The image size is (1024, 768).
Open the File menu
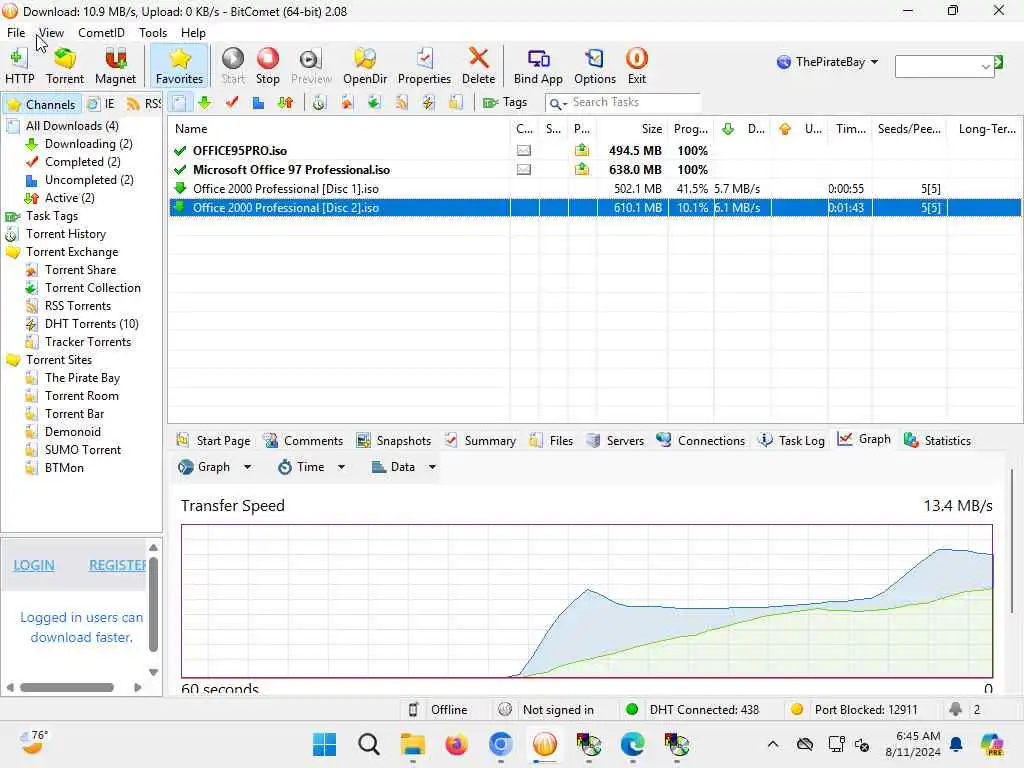coord(16,33)
